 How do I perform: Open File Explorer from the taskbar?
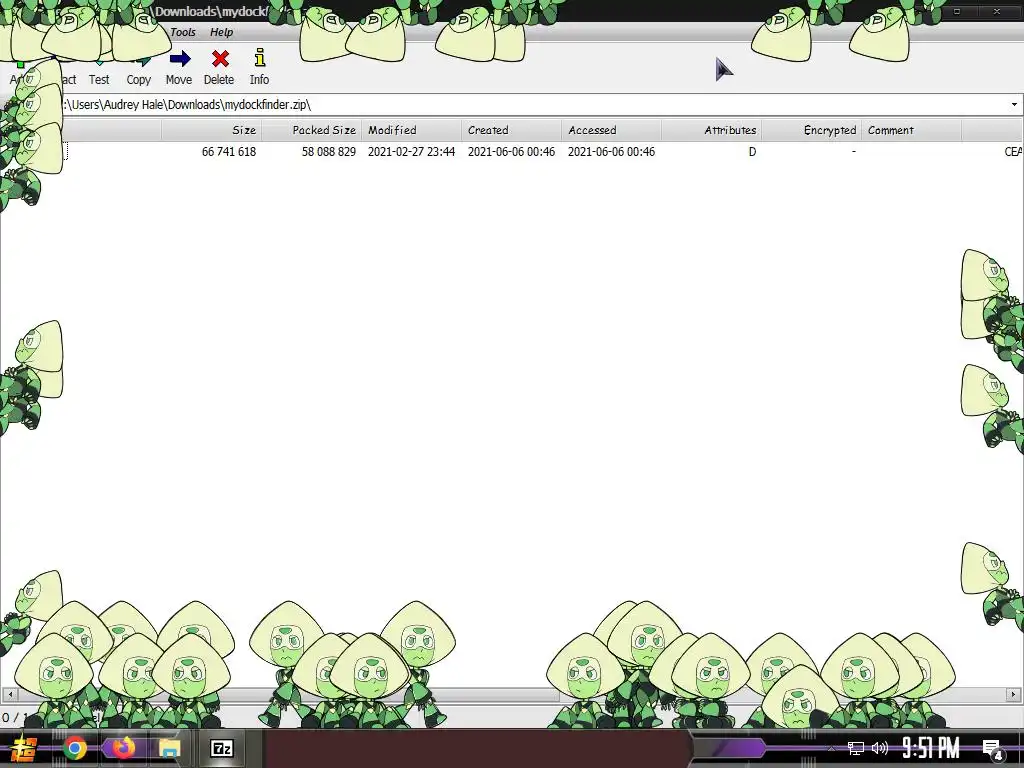tap(169, 748)
